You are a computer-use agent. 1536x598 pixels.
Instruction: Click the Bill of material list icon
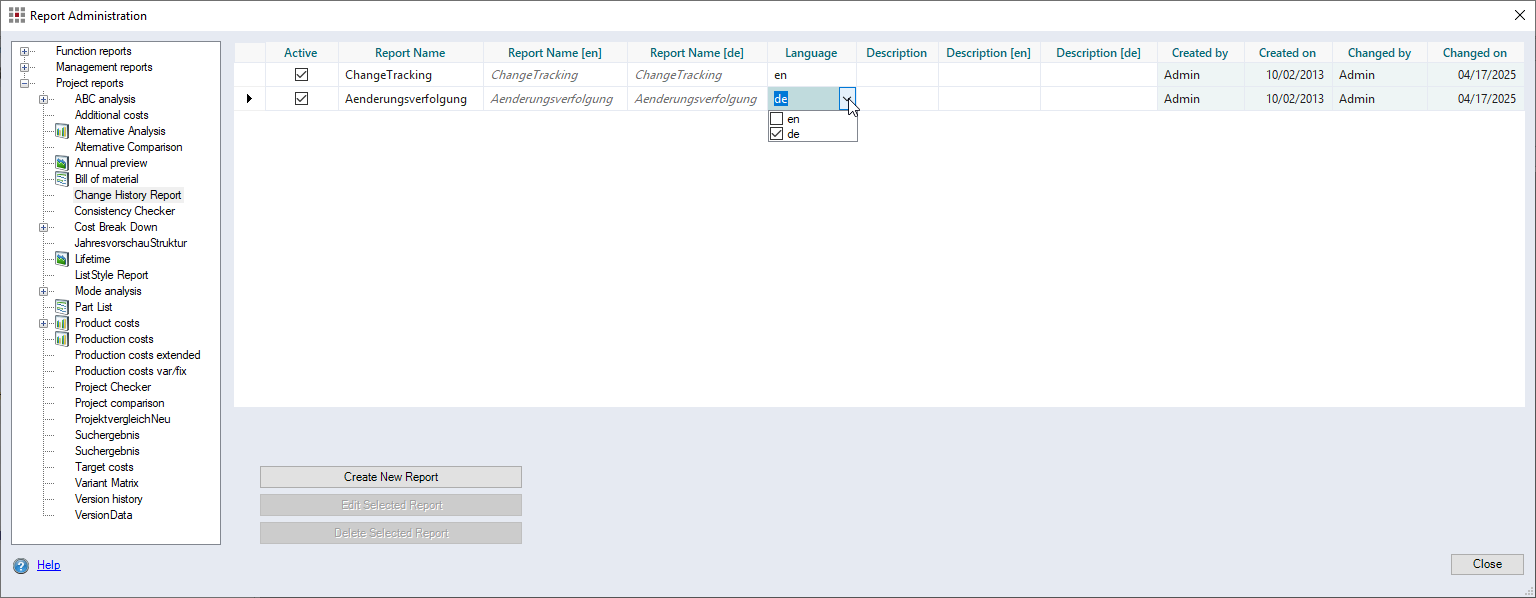pyautogui.click(x=61, y=179)
